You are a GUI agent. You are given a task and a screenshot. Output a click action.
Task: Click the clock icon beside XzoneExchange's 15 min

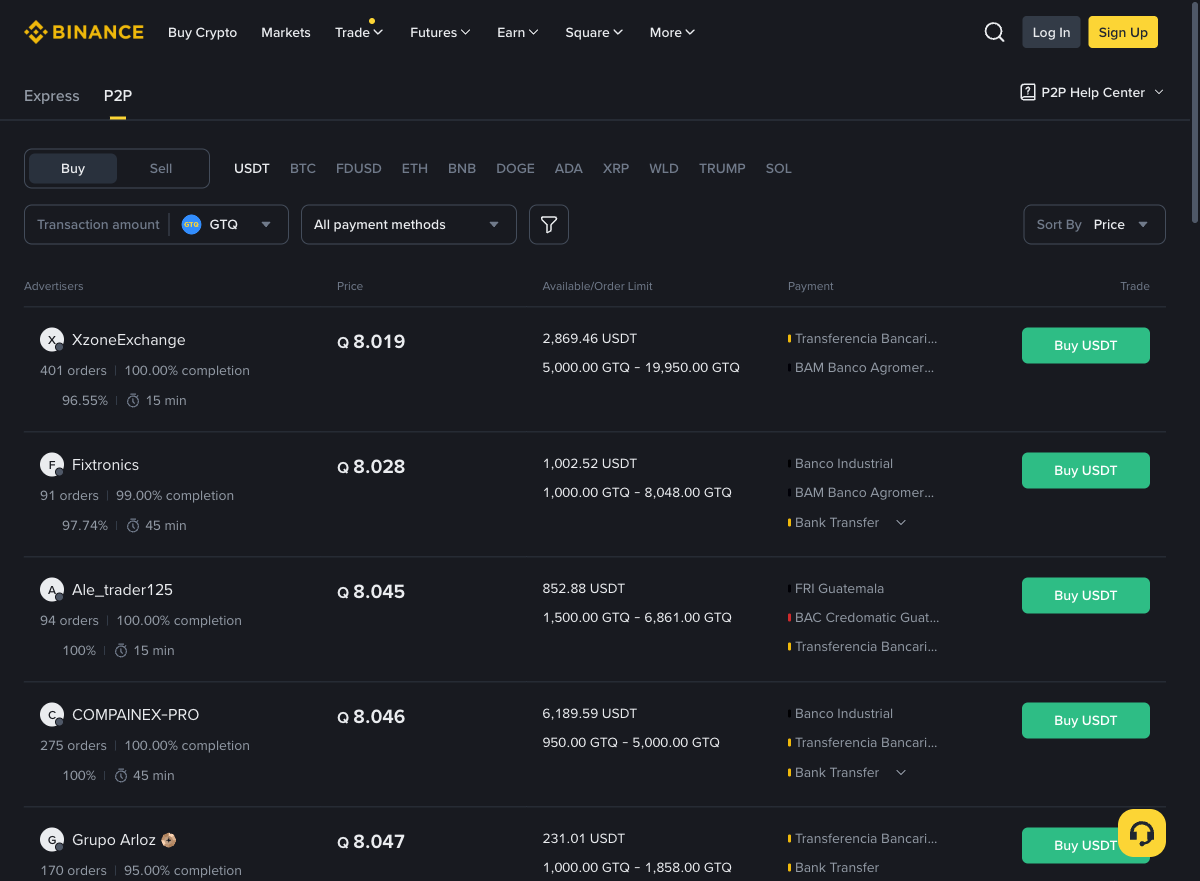(x=133, y=401)
